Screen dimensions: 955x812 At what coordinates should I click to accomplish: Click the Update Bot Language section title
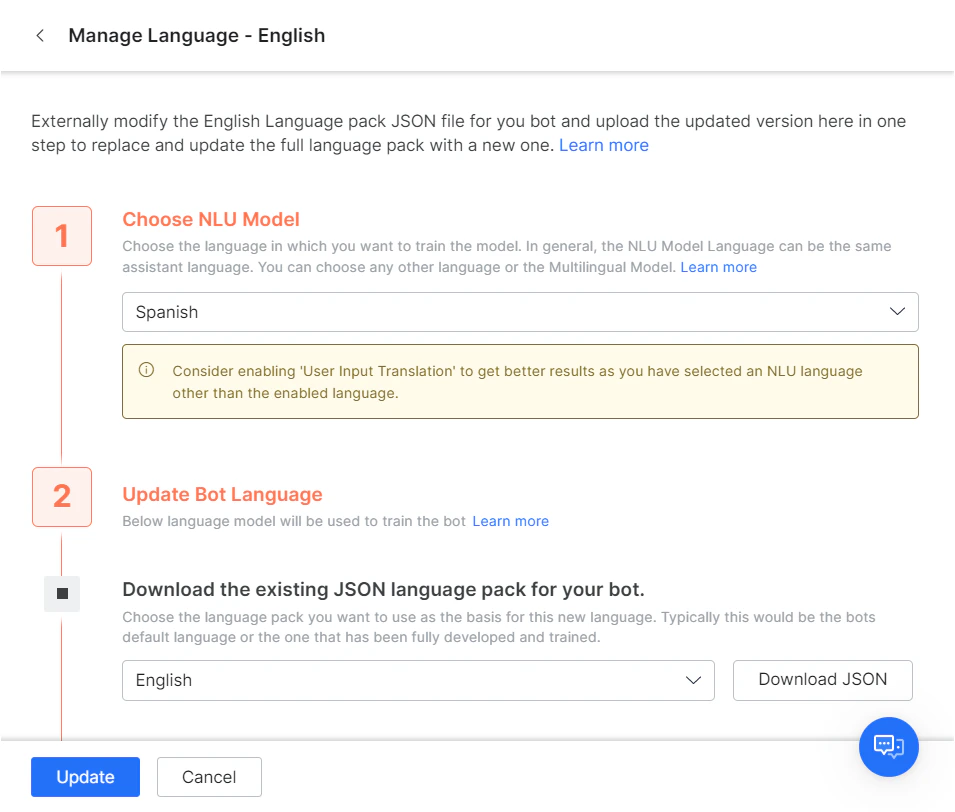coord(222,494)
